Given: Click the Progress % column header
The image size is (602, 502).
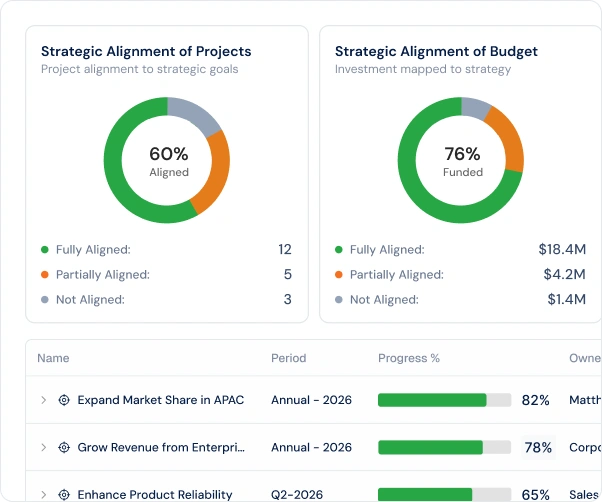Looking at the screenshot, I should [x=409, y=358].
